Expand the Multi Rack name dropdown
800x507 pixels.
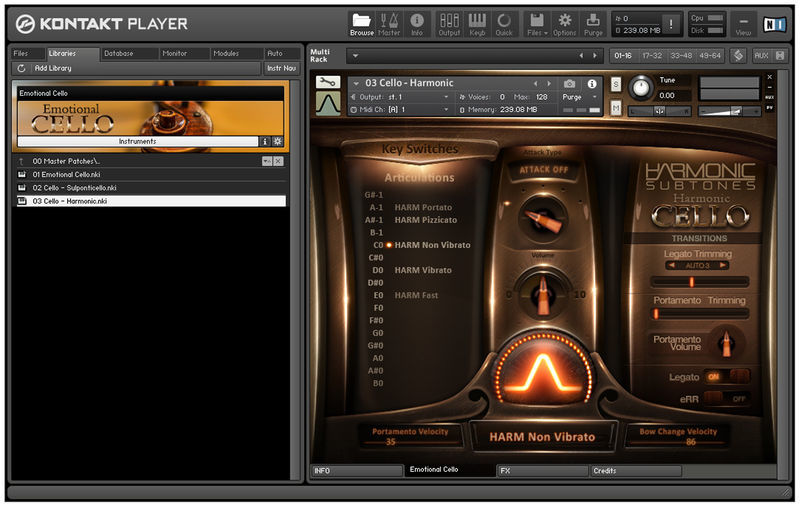point(355,56)
